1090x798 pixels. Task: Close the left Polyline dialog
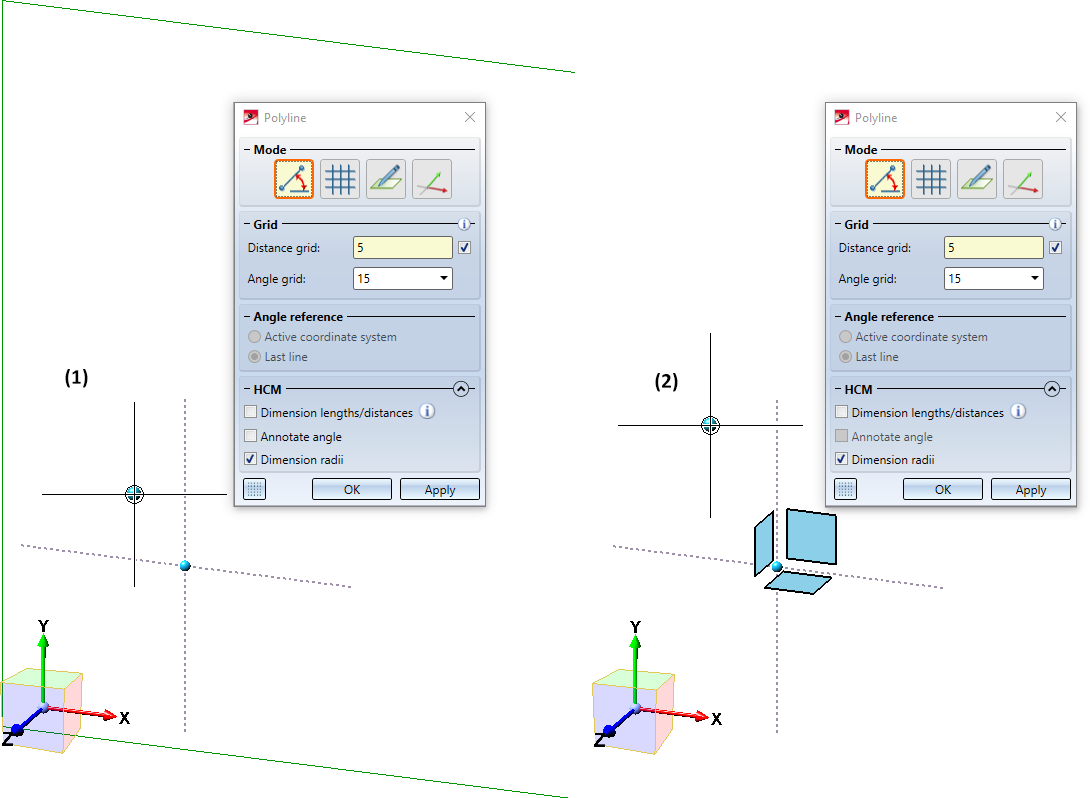(470, 117)
